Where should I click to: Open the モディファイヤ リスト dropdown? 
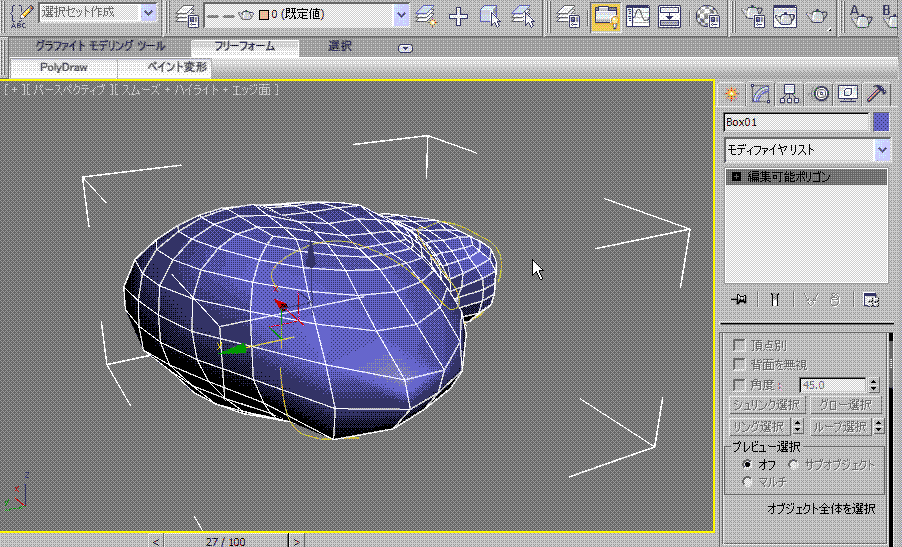click(x=882, y=150)
